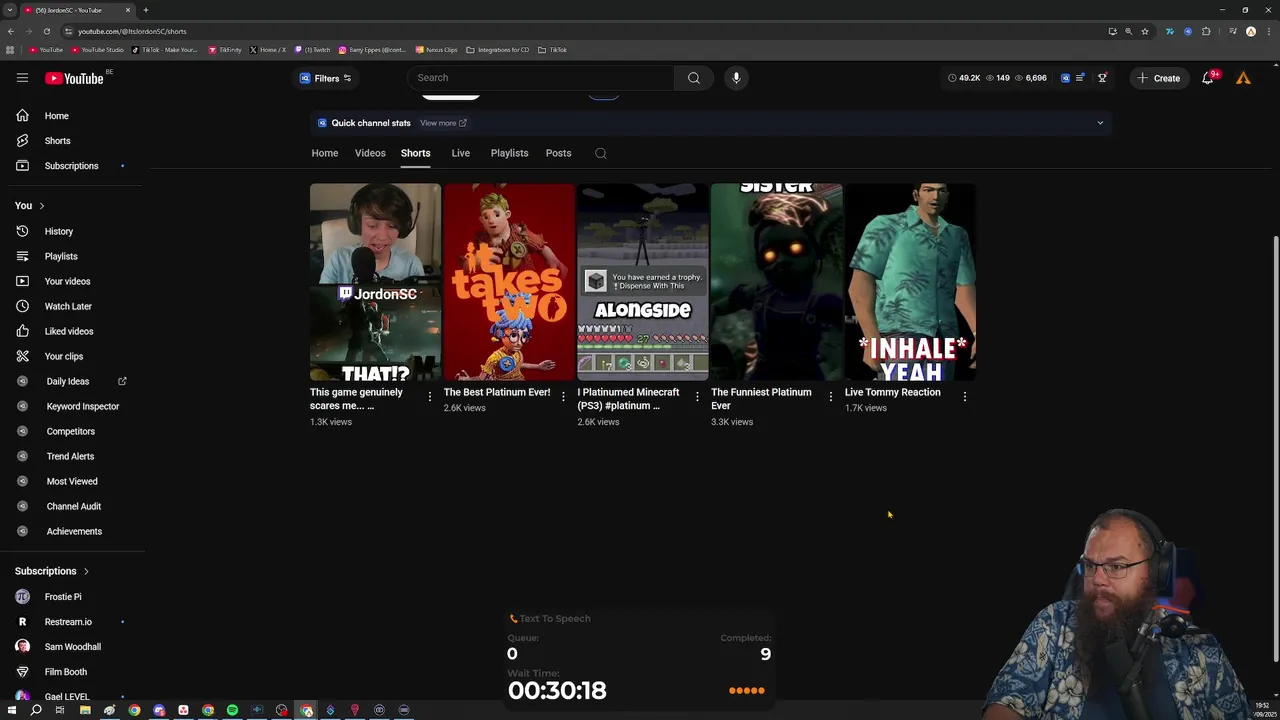Open the Create button

tap(1158, 78)
